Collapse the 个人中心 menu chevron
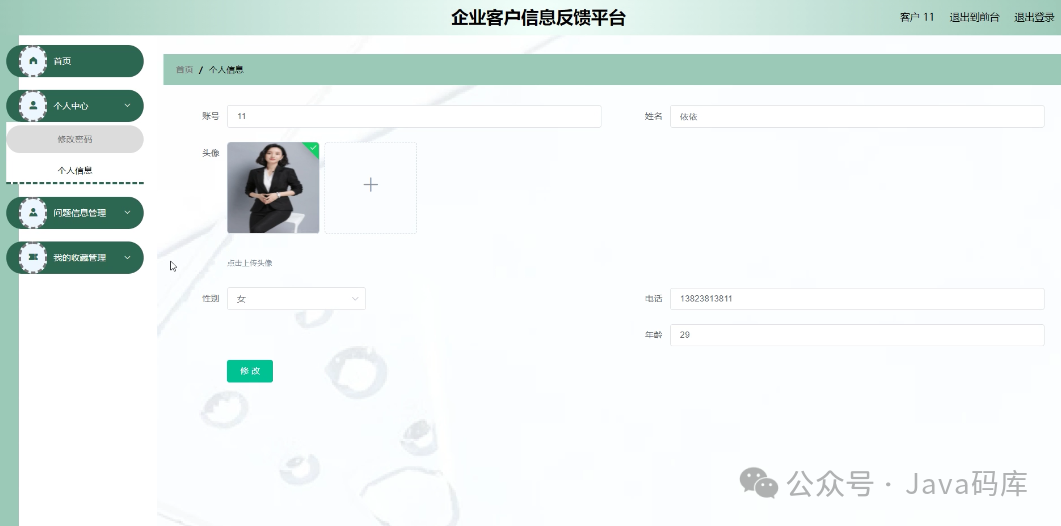Screen dimensions: 1061x526 127,106
